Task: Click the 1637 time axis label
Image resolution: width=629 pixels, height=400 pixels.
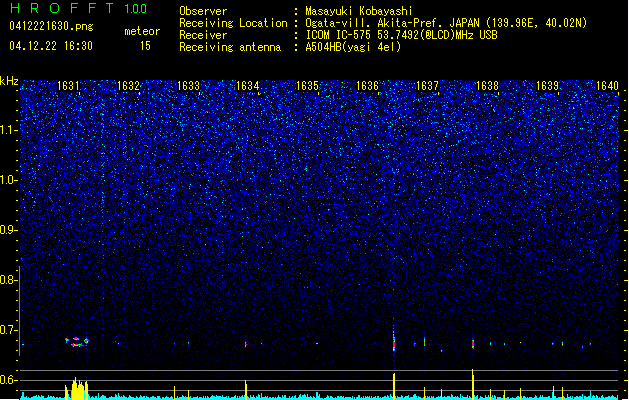Action: click(428, 86)
